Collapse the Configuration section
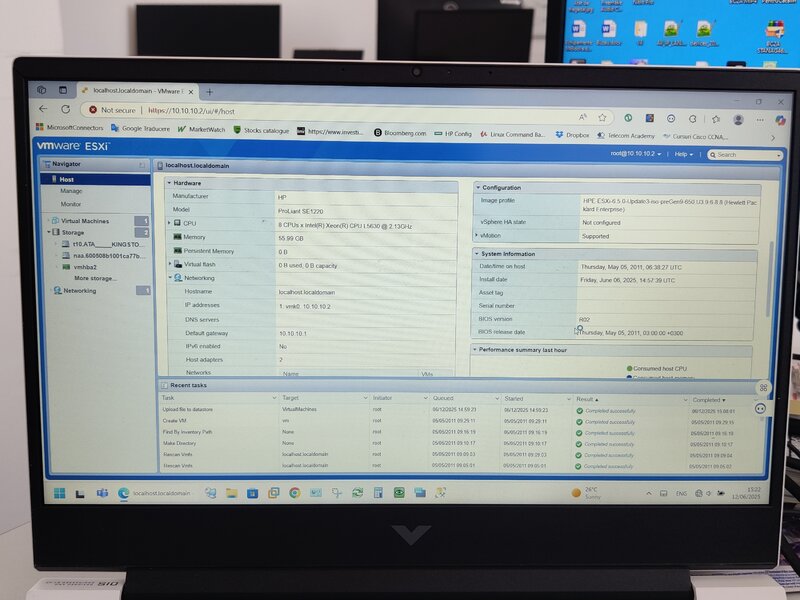This screenshot has width=800, height=600. pos(478,187)
